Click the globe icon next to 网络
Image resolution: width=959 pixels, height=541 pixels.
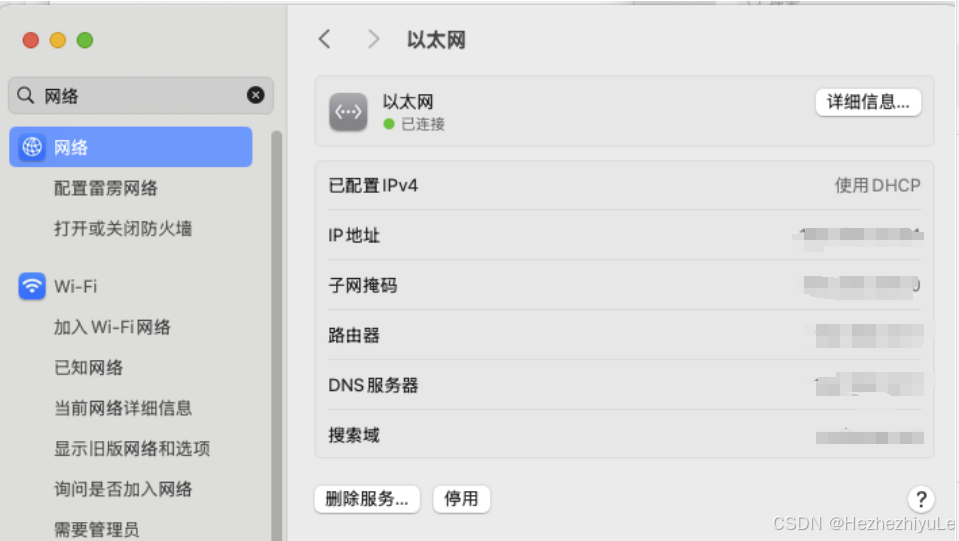pos(32,147)
